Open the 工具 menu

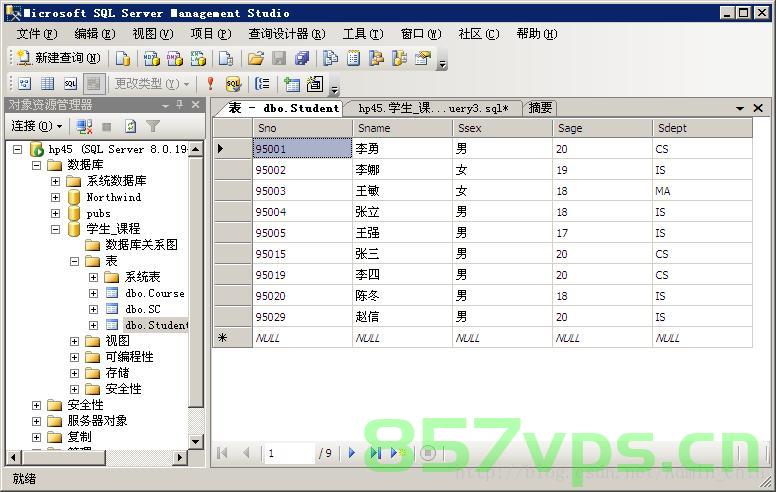pos(363,34)
